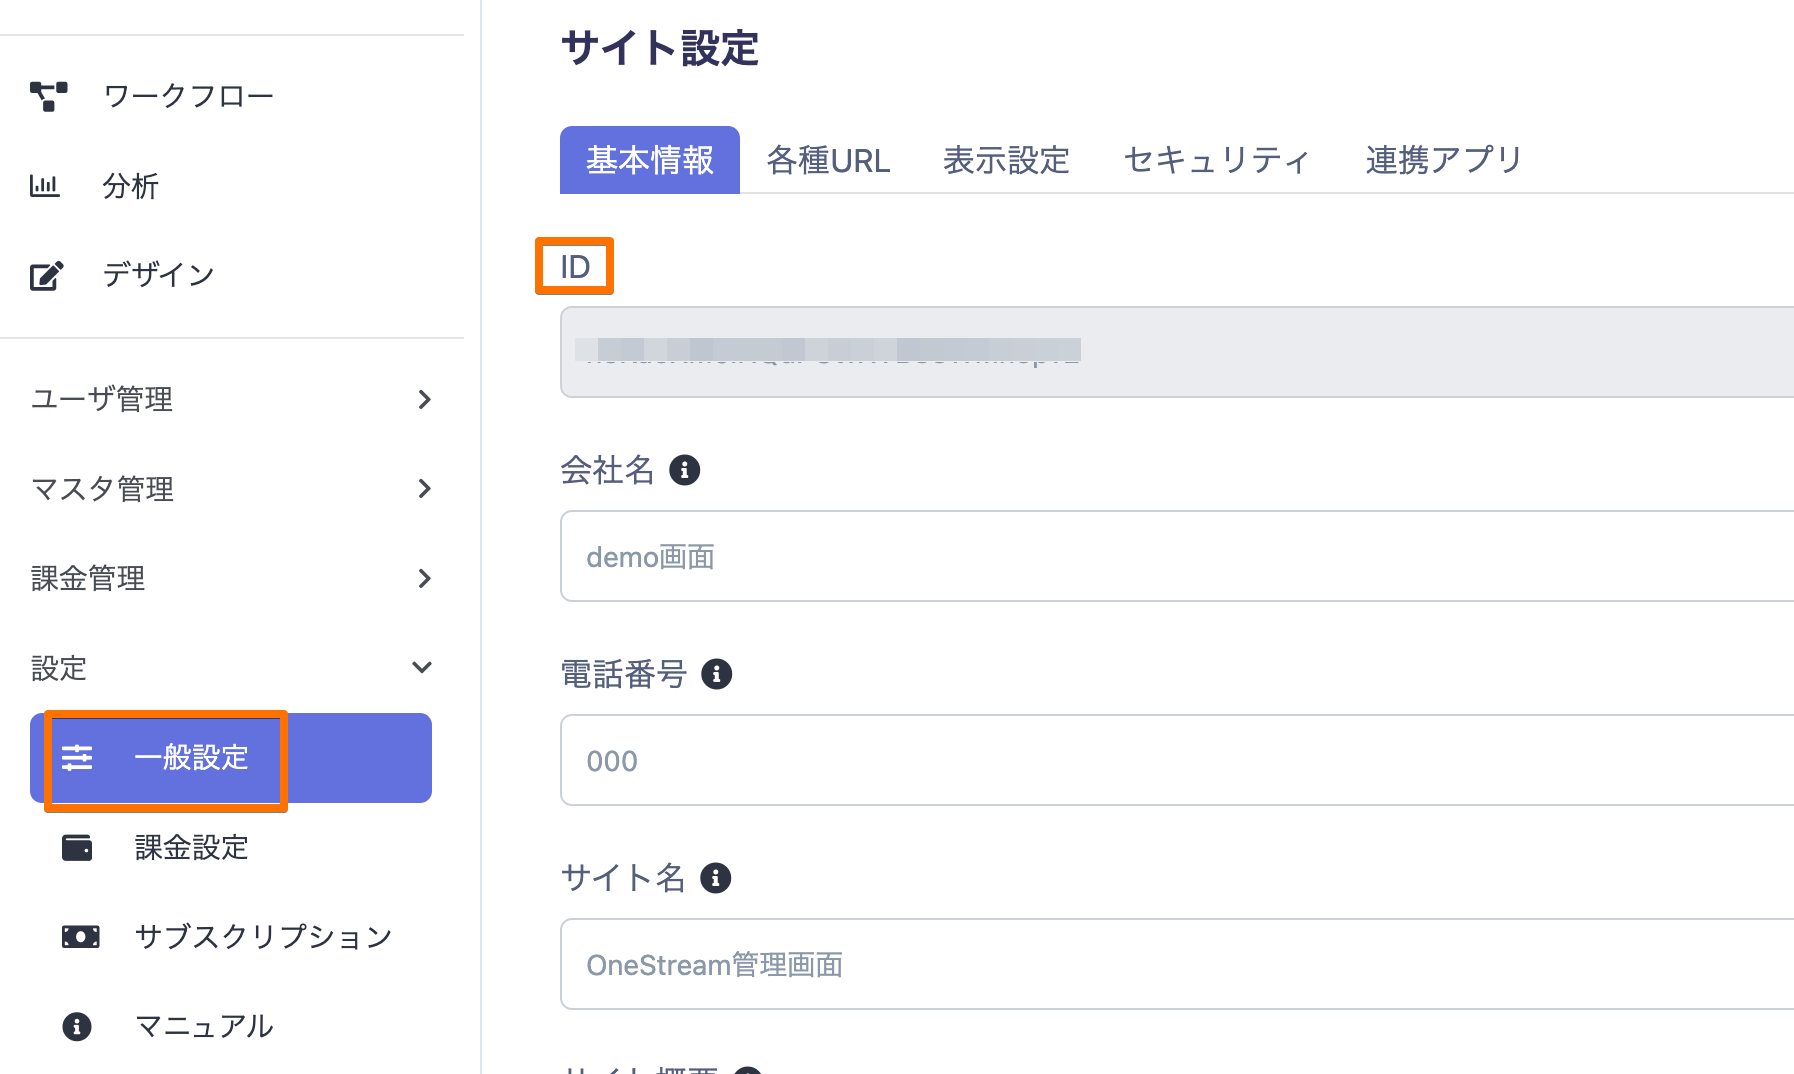Screen dimensions: 1794x1074
Task: Open the 連携アプリ tab
Action: (1443, 160)
